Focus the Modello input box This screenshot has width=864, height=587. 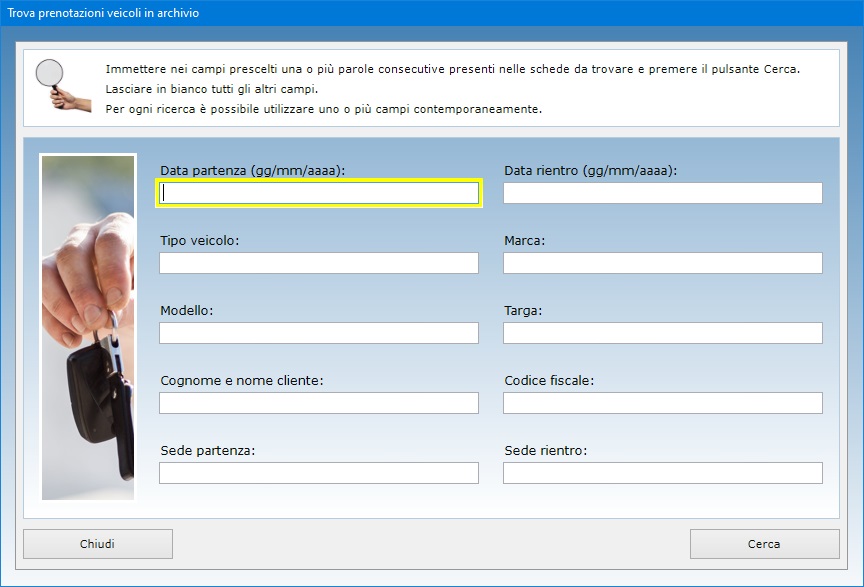tap(319, 333)
